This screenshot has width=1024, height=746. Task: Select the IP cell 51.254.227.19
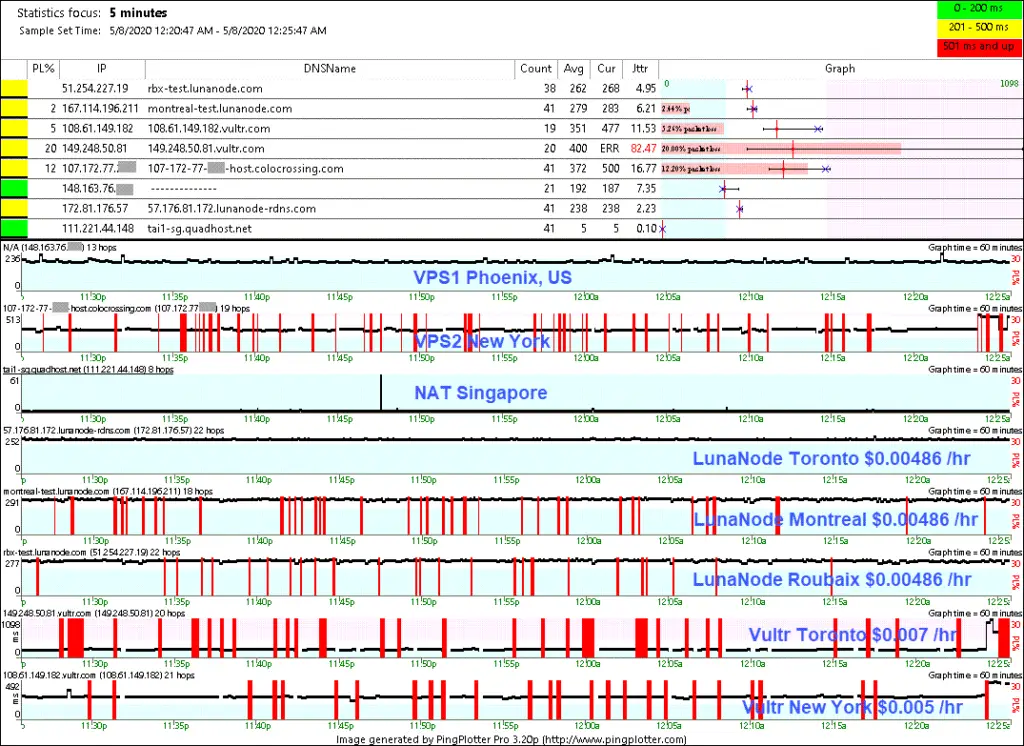tap(95, 89)
